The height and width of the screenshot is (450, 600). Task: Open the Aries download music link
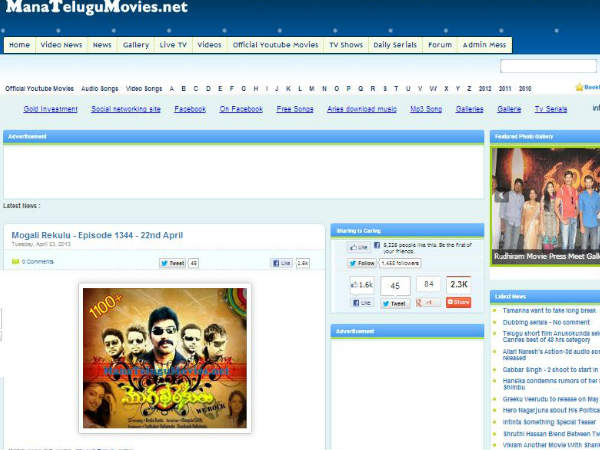tap(362, 109)
